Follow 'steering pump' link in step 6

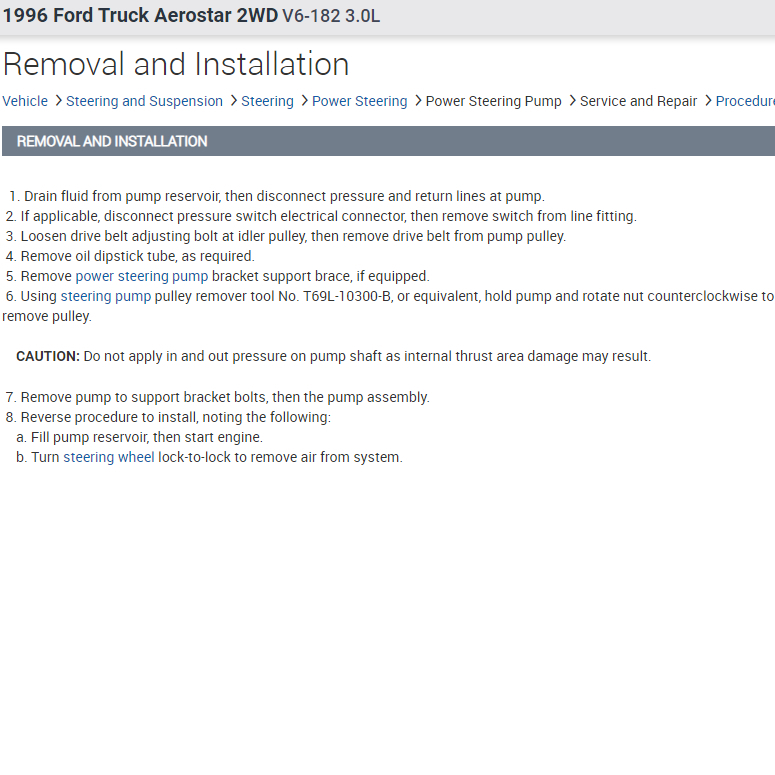point(106,296)
